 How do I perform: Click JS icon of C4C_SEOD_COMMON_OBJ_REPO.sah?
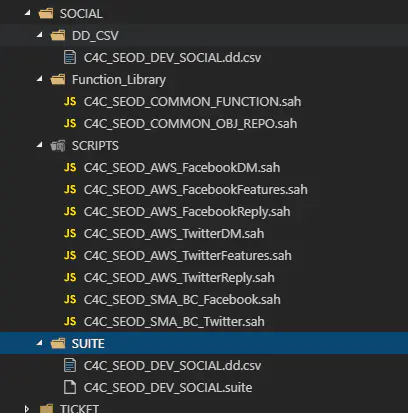click(70, 123)
